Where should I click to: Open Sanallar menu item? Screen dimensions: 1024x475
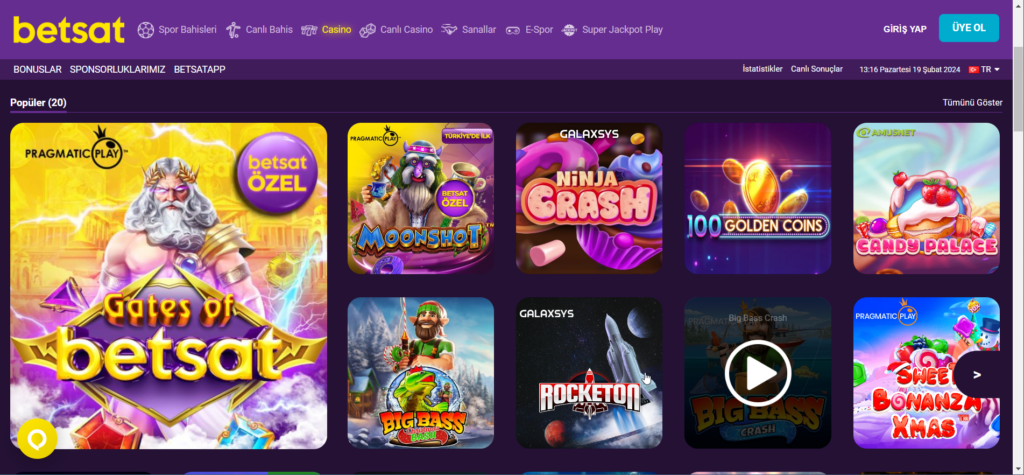click(479, 30)
